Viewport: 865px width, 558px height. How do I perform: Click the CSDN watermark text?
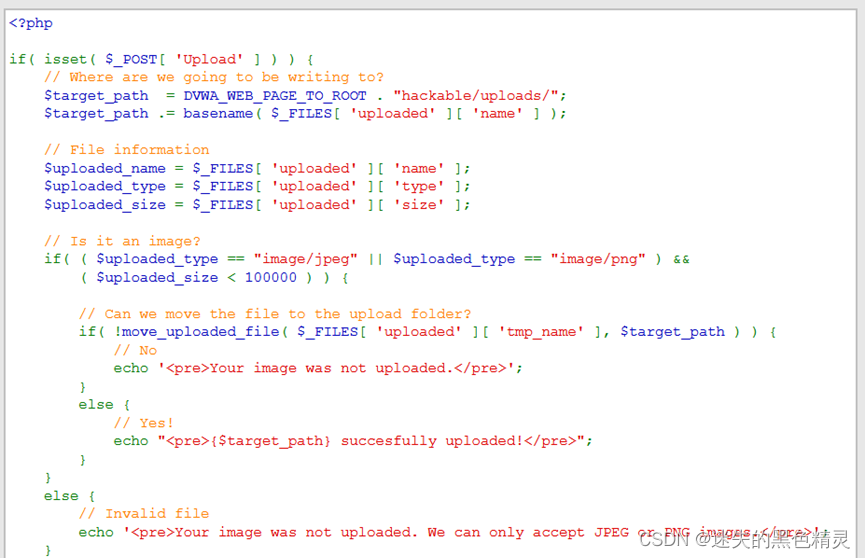(x=744, y=539)
